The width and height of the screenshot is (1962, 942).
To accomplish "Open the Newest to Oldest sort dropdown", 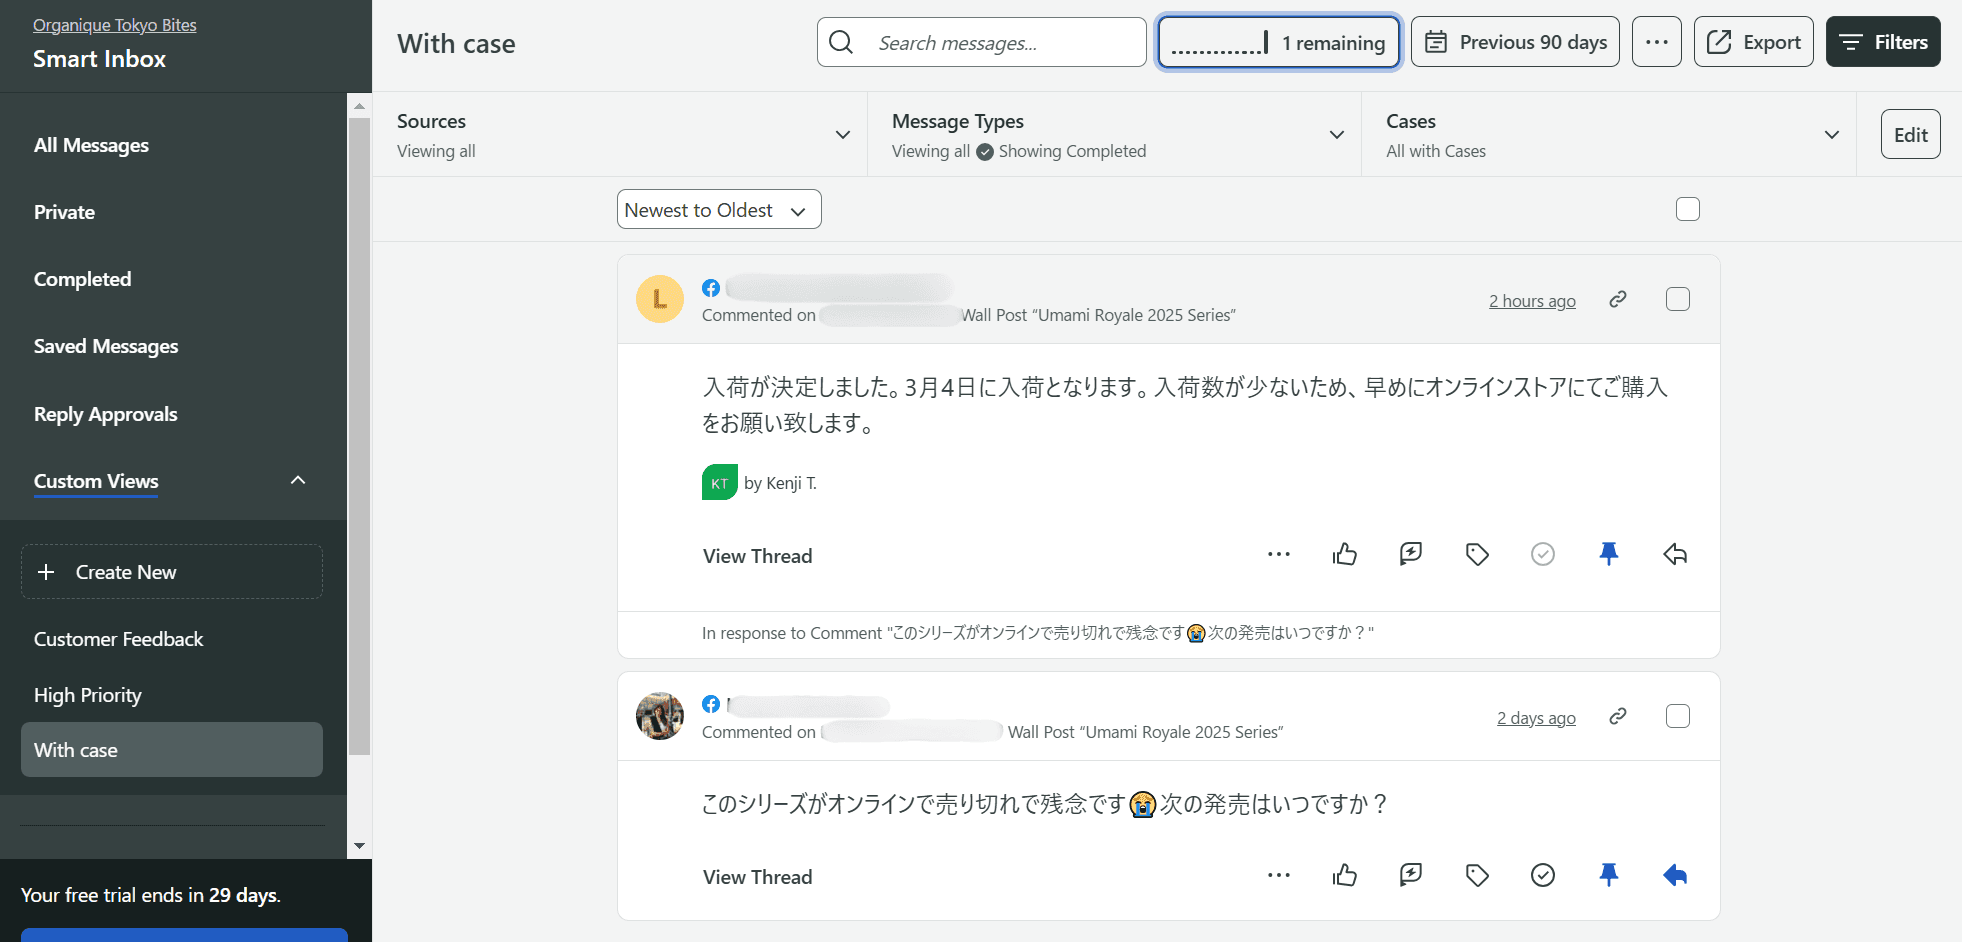I will point(718,210).
